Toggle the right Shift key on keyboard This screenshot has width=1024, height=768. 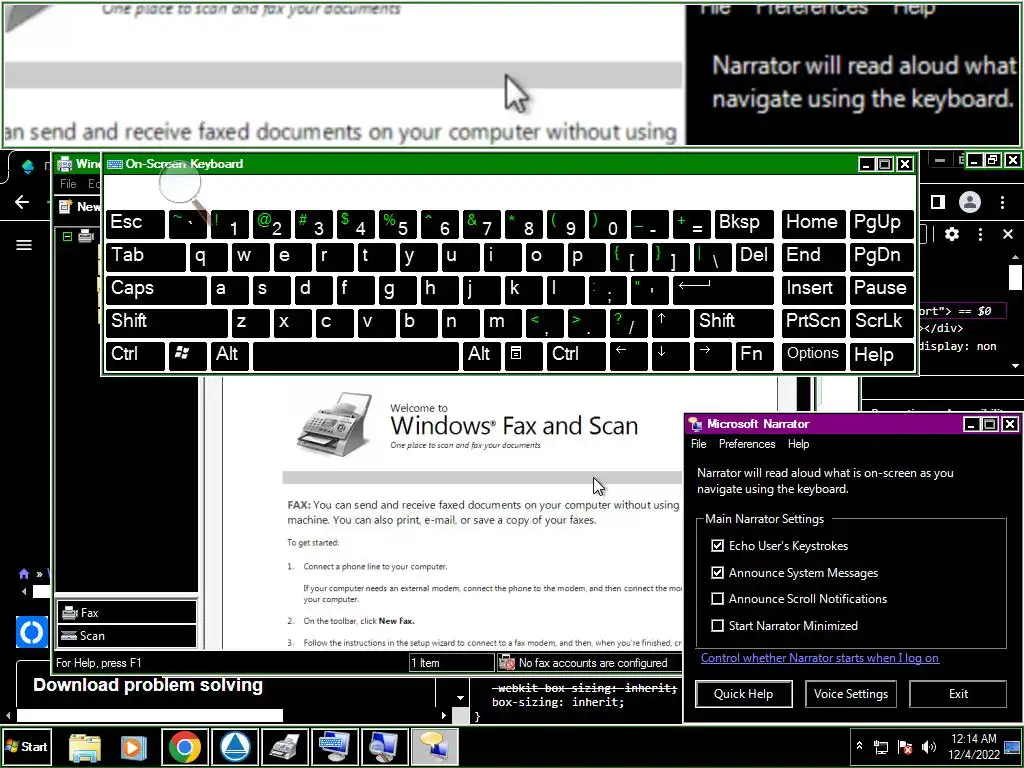click(733, 322)
